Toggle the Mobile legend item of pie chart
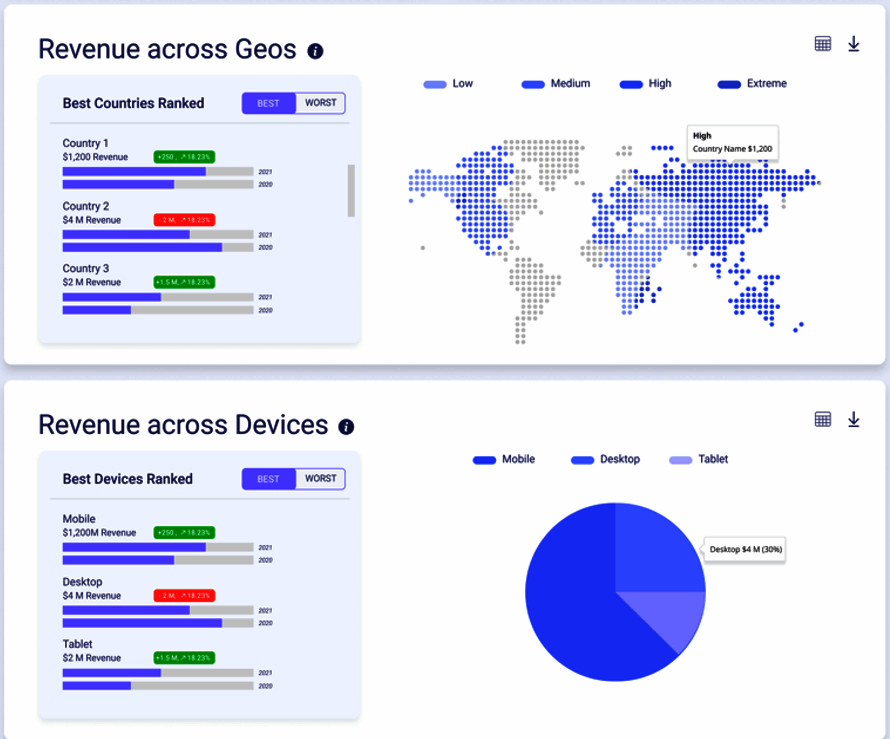This screenshot has height=739, width=890. [x=503, y=460]
